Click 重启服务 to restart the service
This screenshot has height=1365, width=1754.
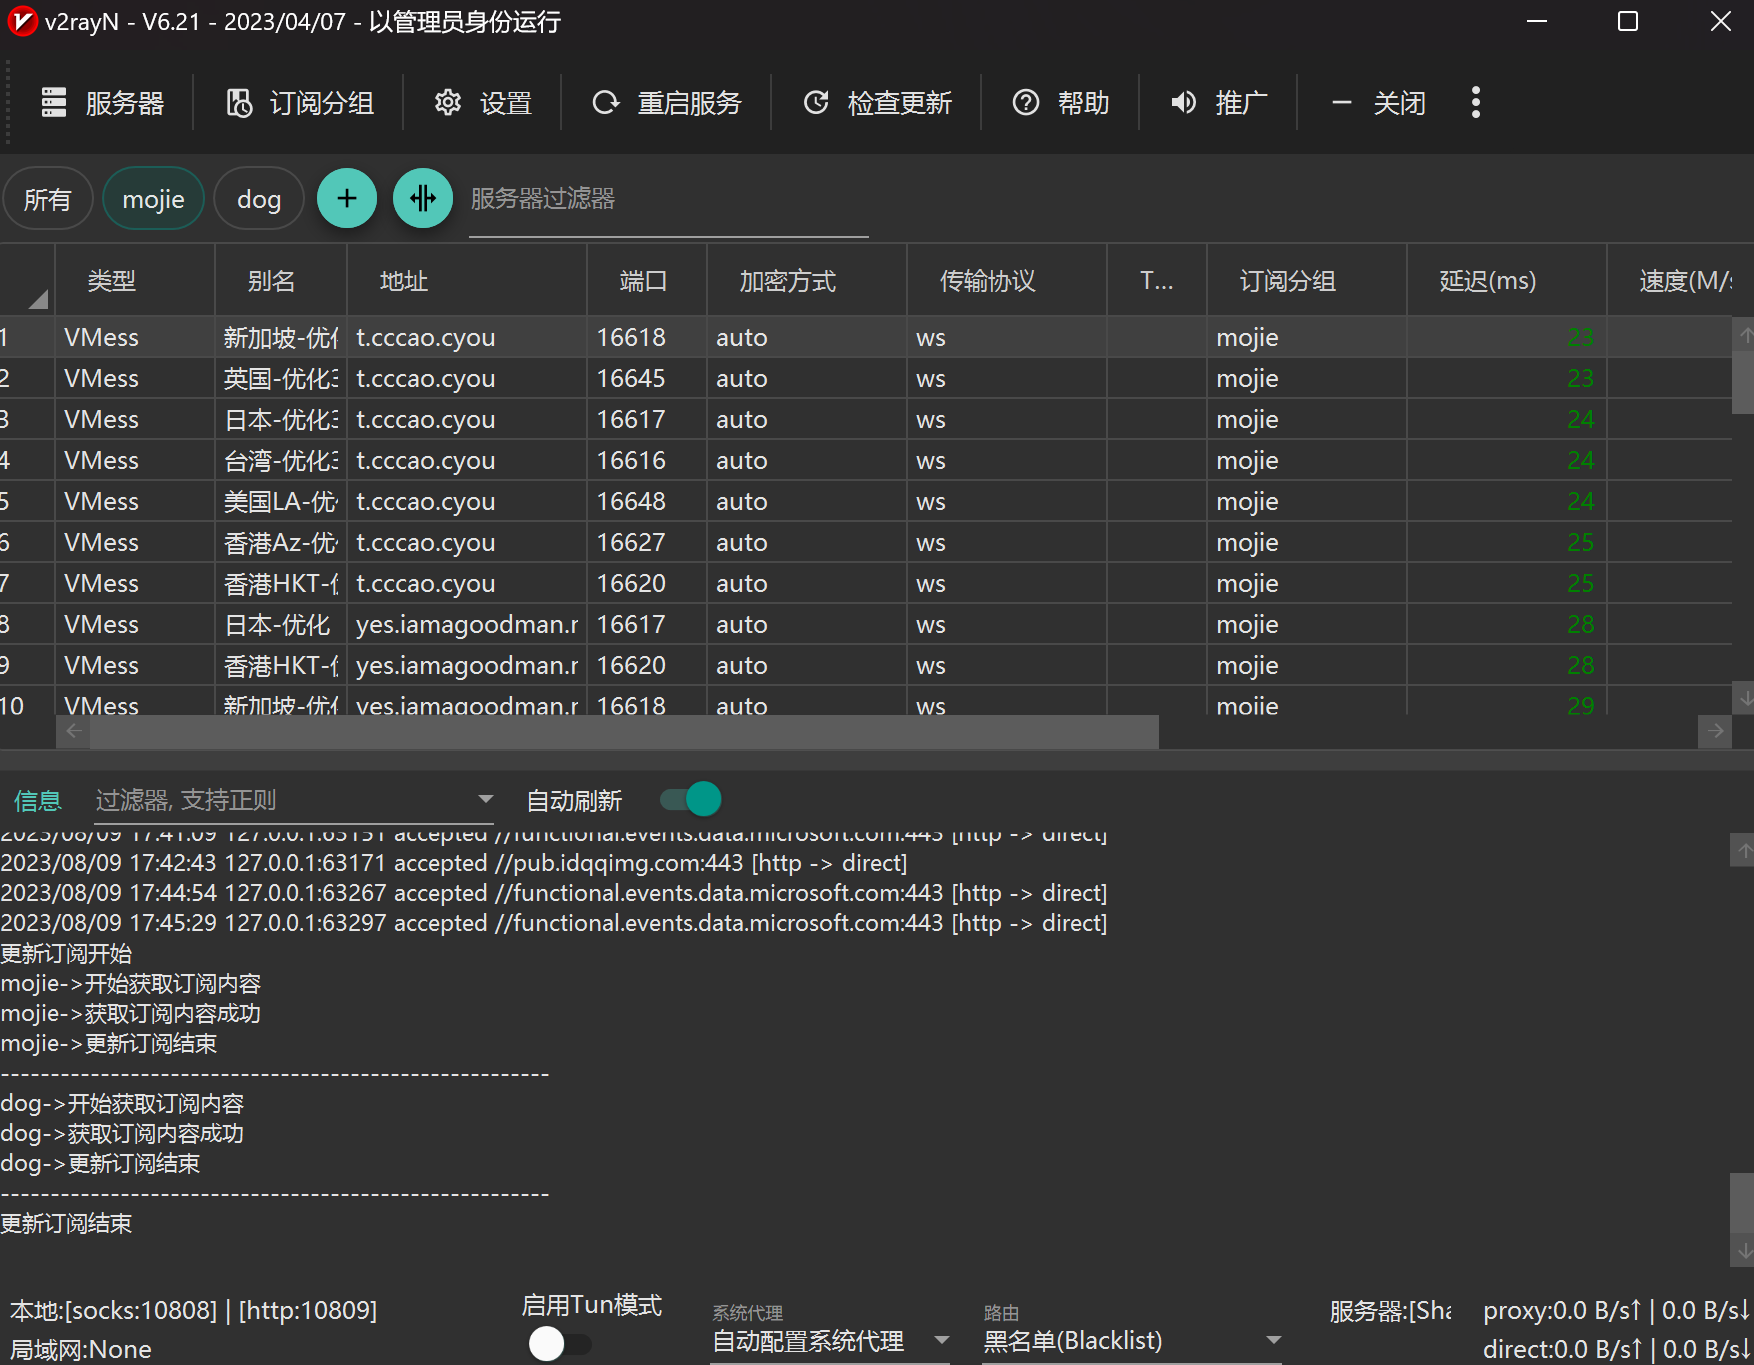pyautogui.click(x=667, y=103)
